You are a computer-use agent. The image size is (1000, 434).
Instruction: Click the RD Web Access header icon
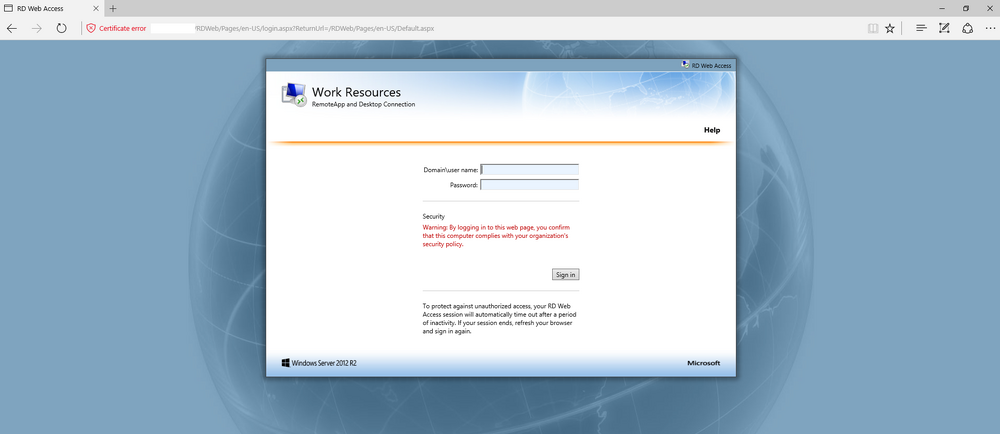tap(686, 65)
